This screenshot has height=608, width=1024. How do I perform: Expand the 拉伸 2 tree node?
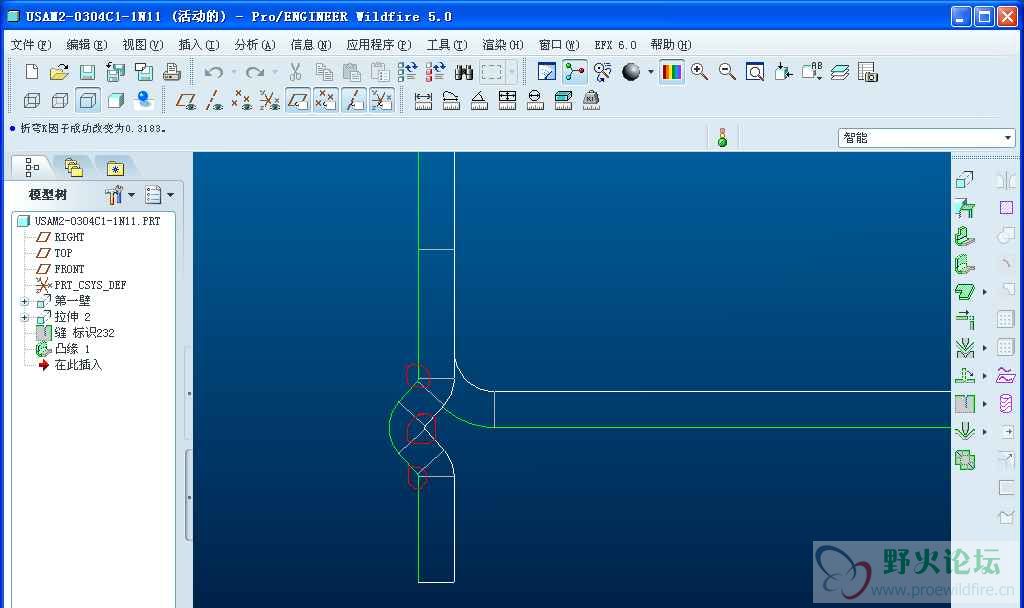(25, 317)
